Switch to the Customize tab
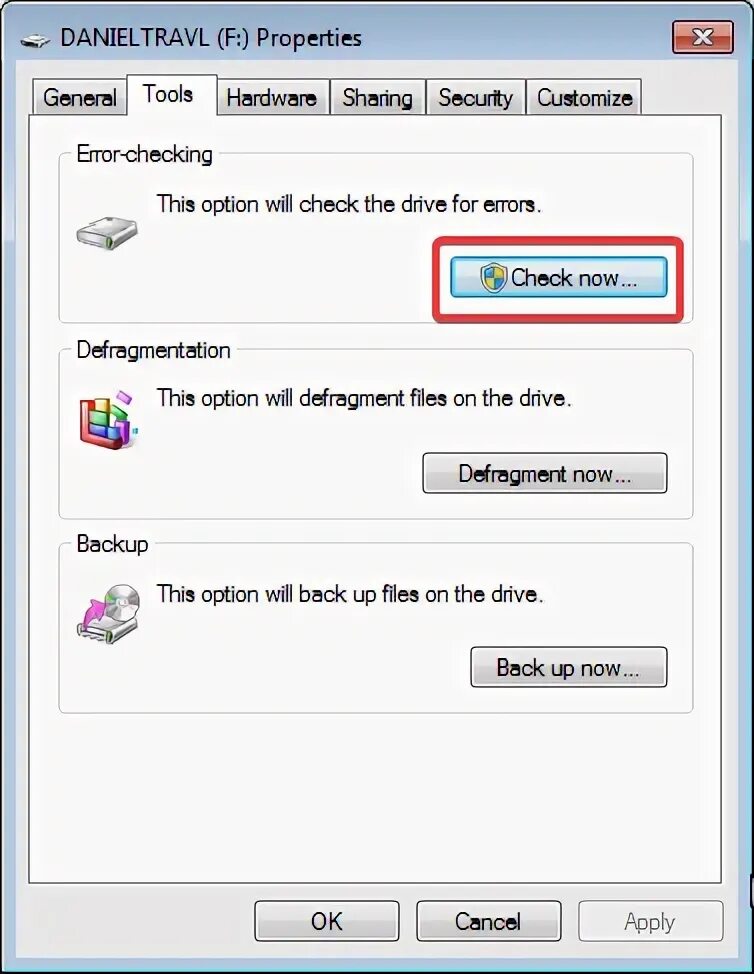This screenshot has width=754, height=974. click(584, 98)
